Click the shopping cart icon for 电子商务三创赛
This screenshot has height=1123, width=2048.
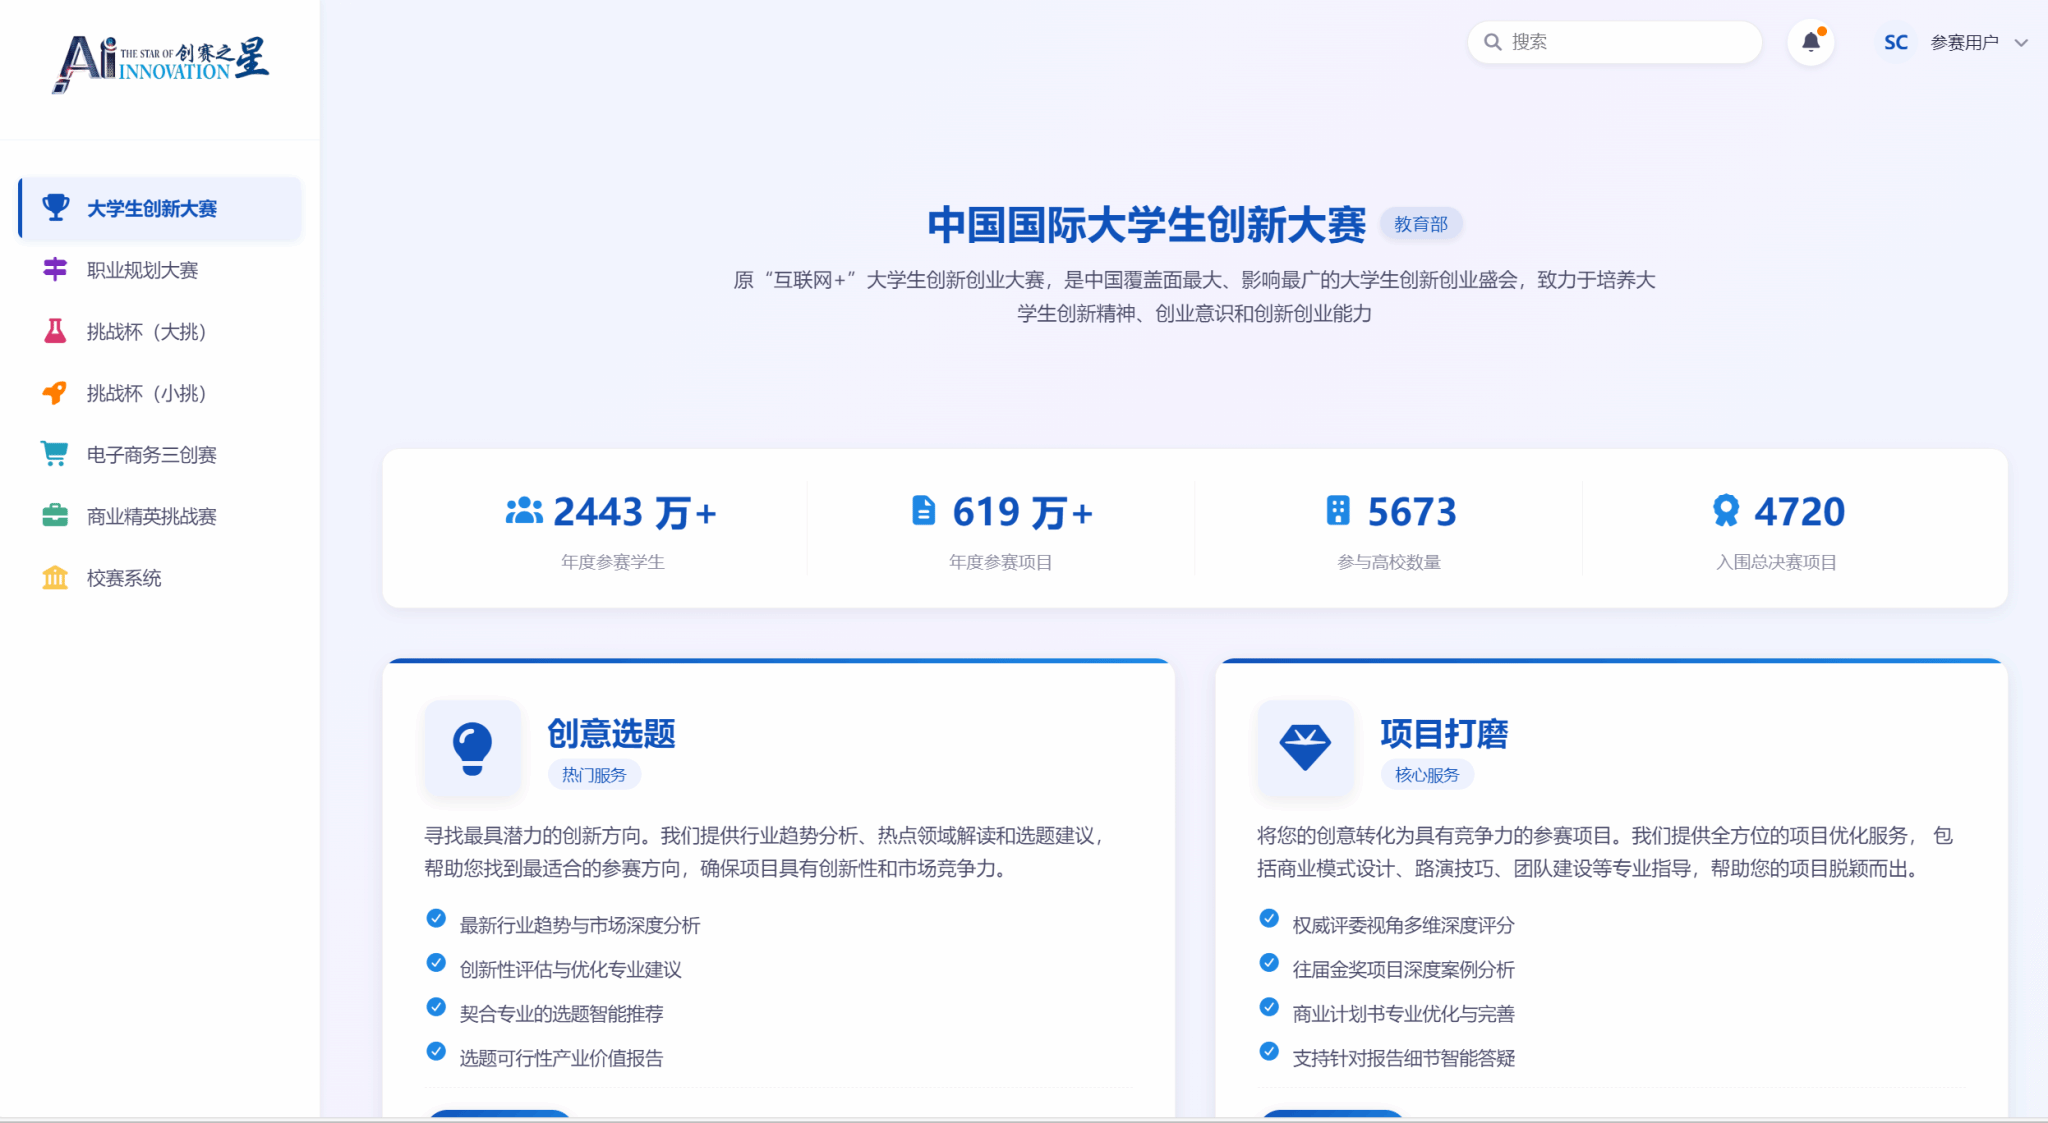click(x=55, y=454)
